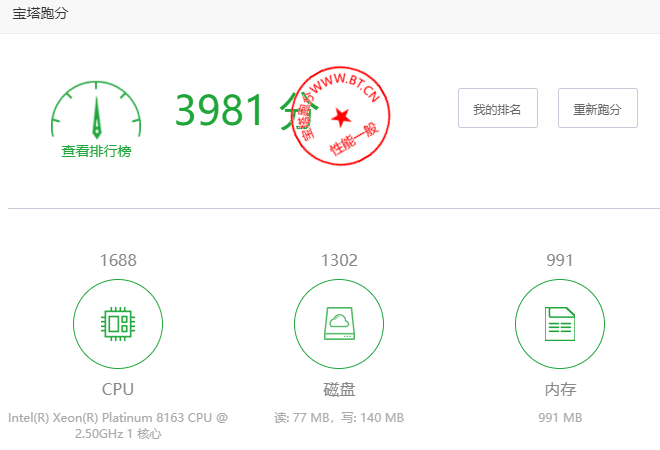Click the Intel Xeon Platinum 8163 description
The image size is (660, 450).
(x=118, y=425)
